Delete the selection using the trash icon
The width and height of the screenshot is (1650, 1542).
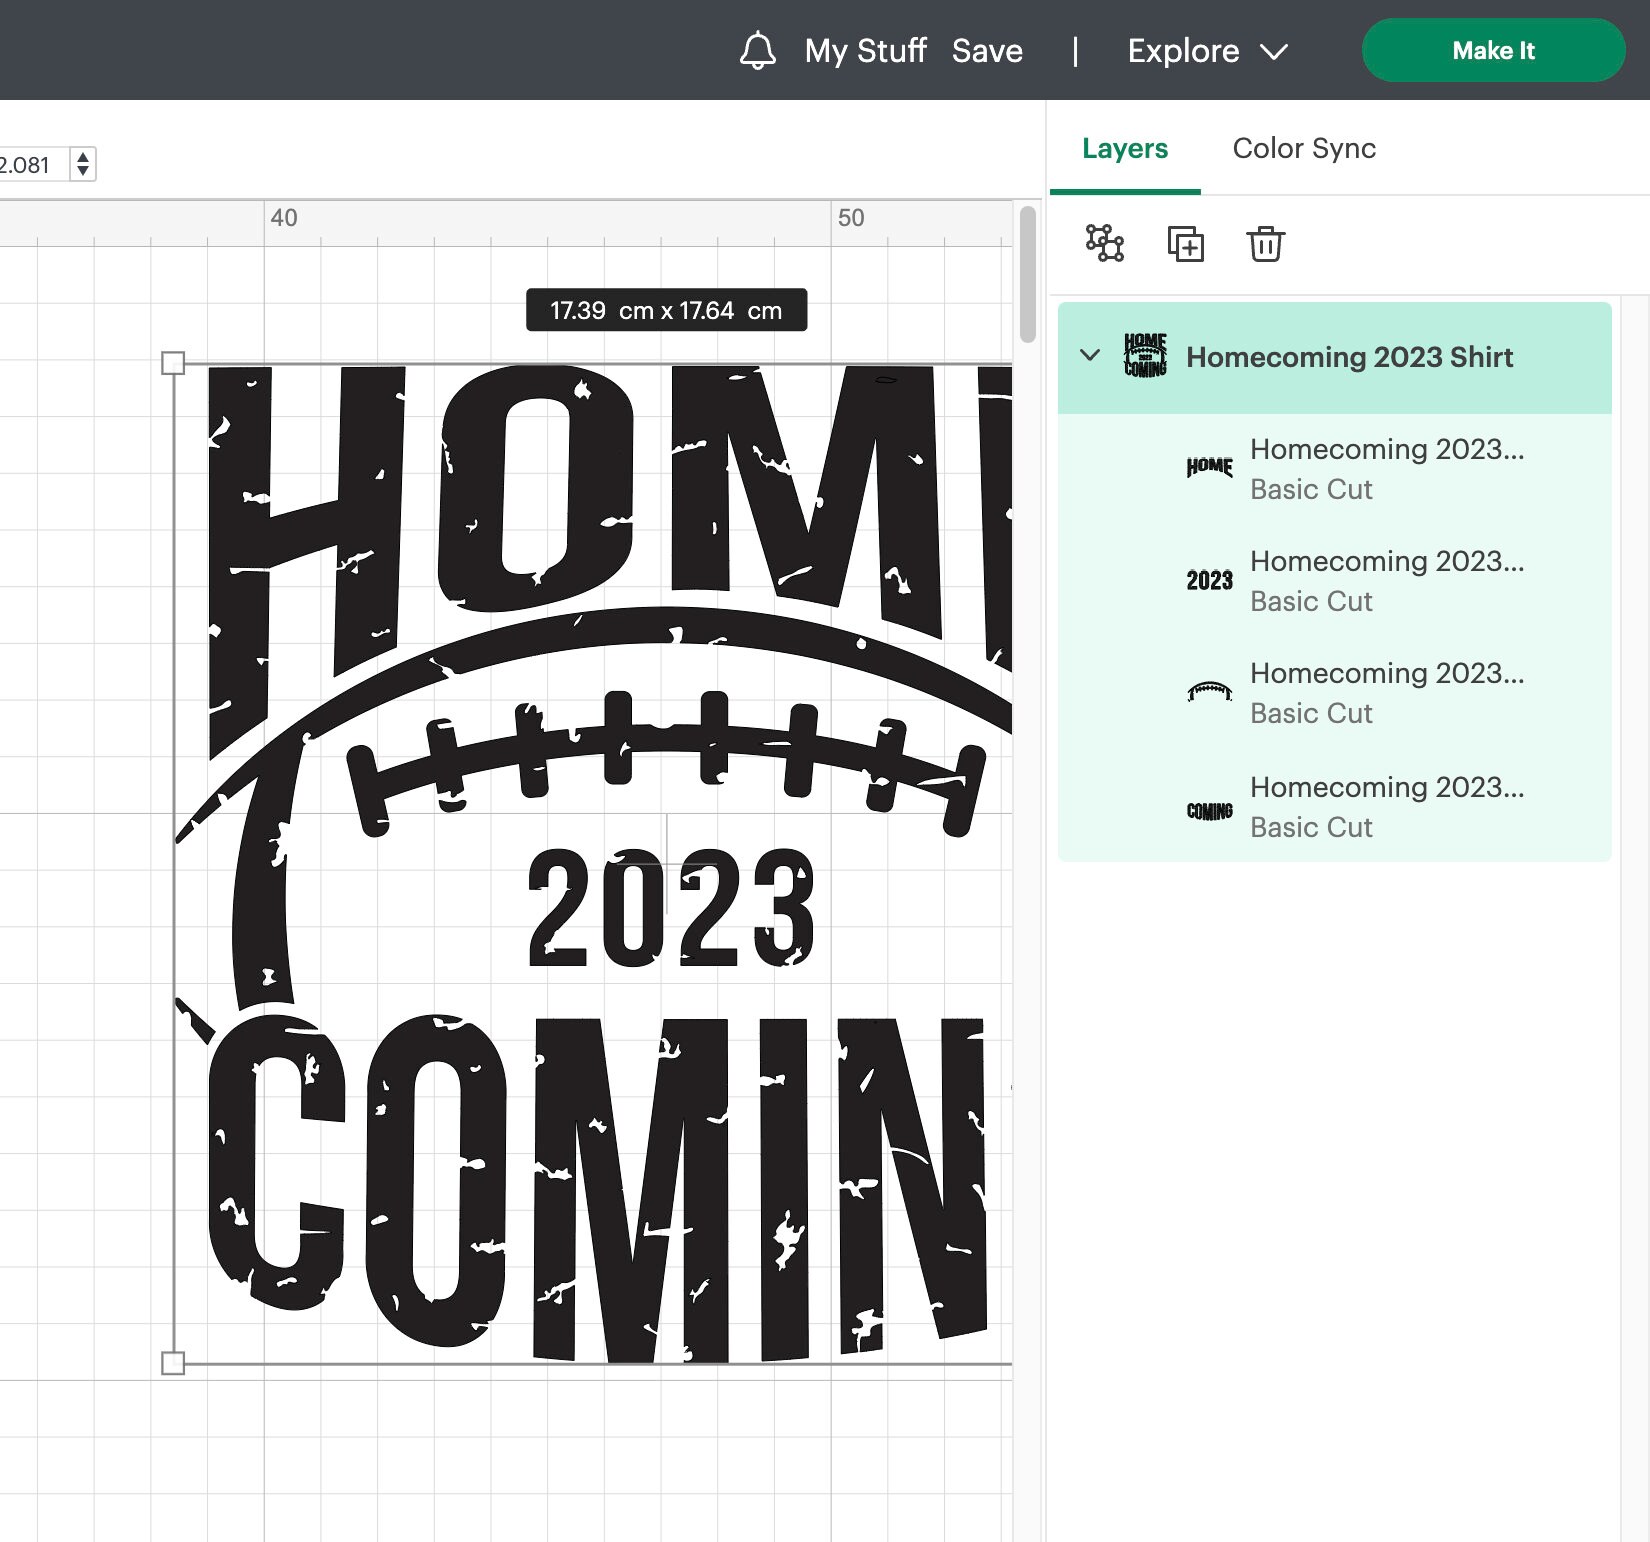tap(1265, 243)
